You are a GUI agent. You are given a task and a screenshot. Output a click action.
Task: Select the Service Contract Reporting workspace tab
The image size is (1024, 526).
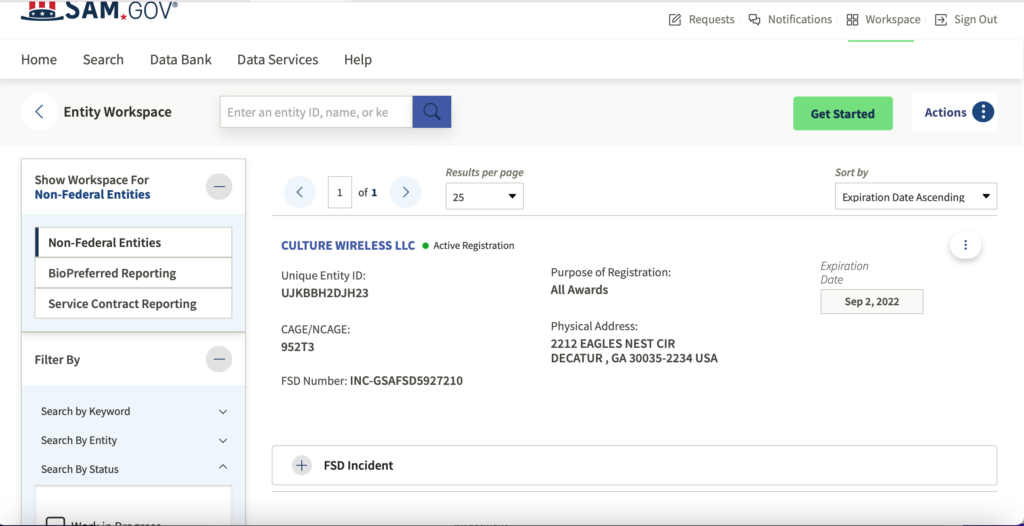[133, 304]
